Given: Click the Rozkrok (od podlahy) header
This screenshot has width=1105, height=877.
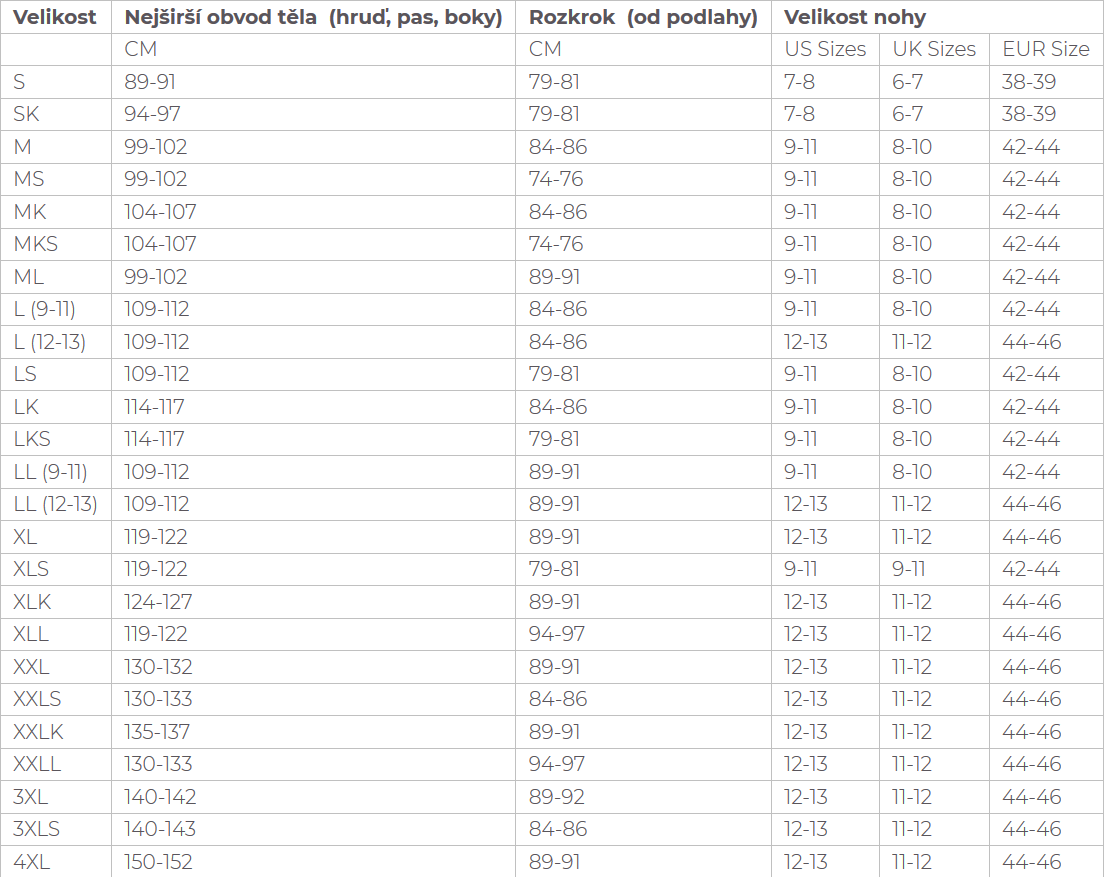Looking at the screenshot, I should click(x=643, y=18).
